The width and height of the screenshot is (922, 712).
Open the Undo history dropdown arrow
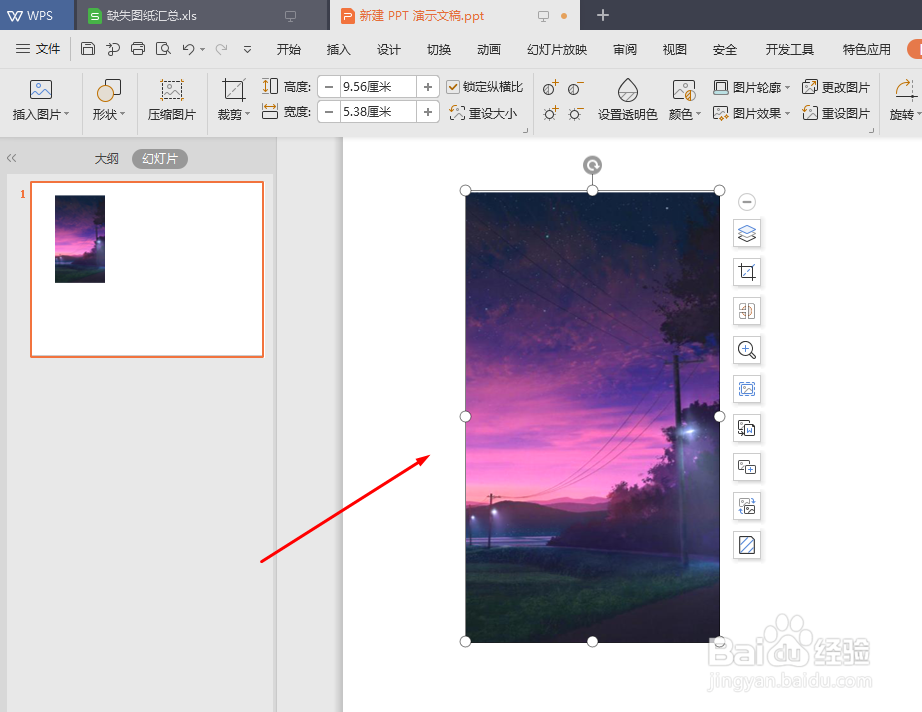pos(202,49)
